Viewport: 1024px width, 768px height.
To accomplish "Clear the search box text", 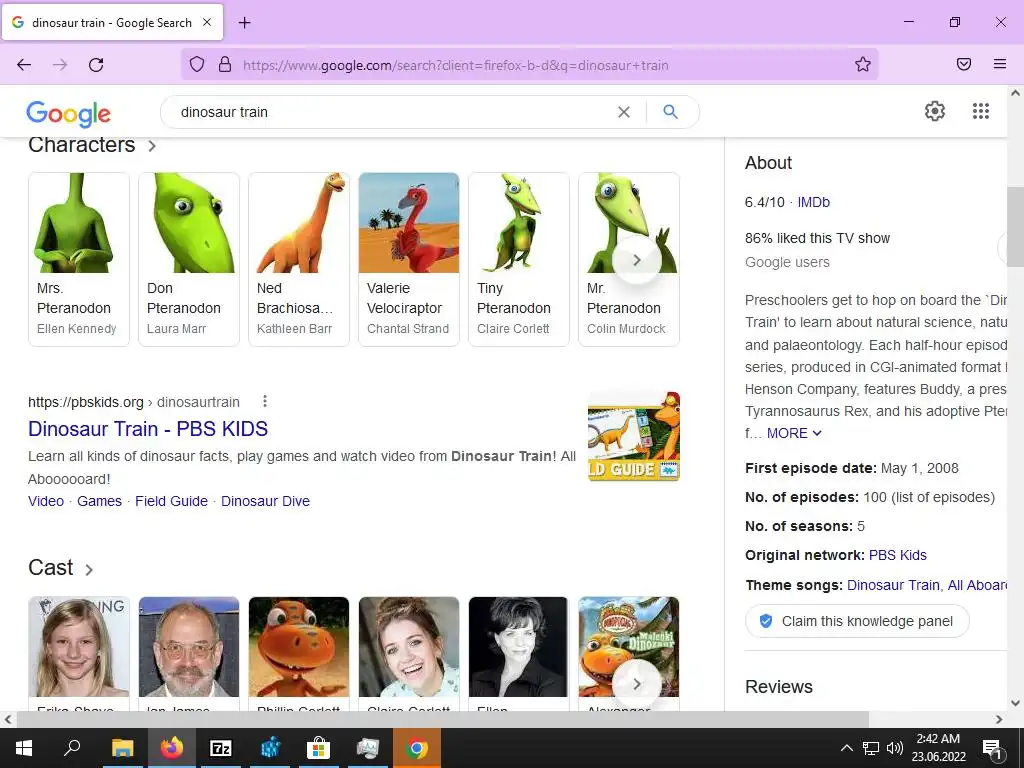I will pyautogui.click(x=624, y=112).
